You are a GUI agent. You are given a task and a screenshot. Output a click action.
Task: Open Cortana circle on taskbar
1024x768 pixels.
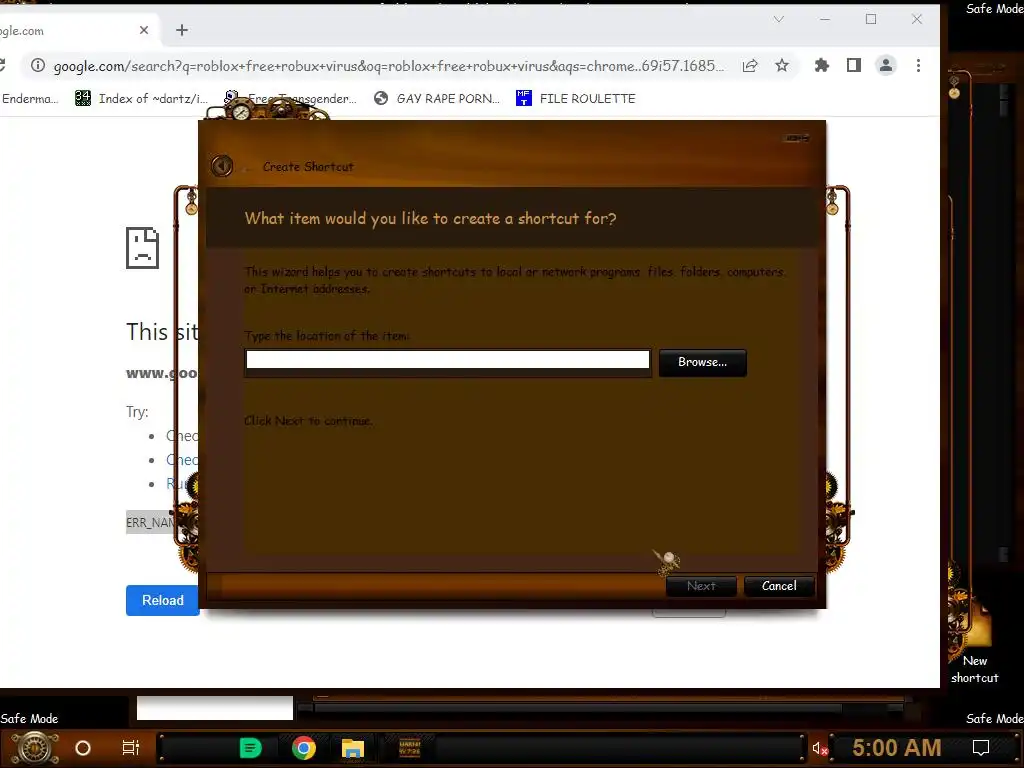tap(83, 748)
